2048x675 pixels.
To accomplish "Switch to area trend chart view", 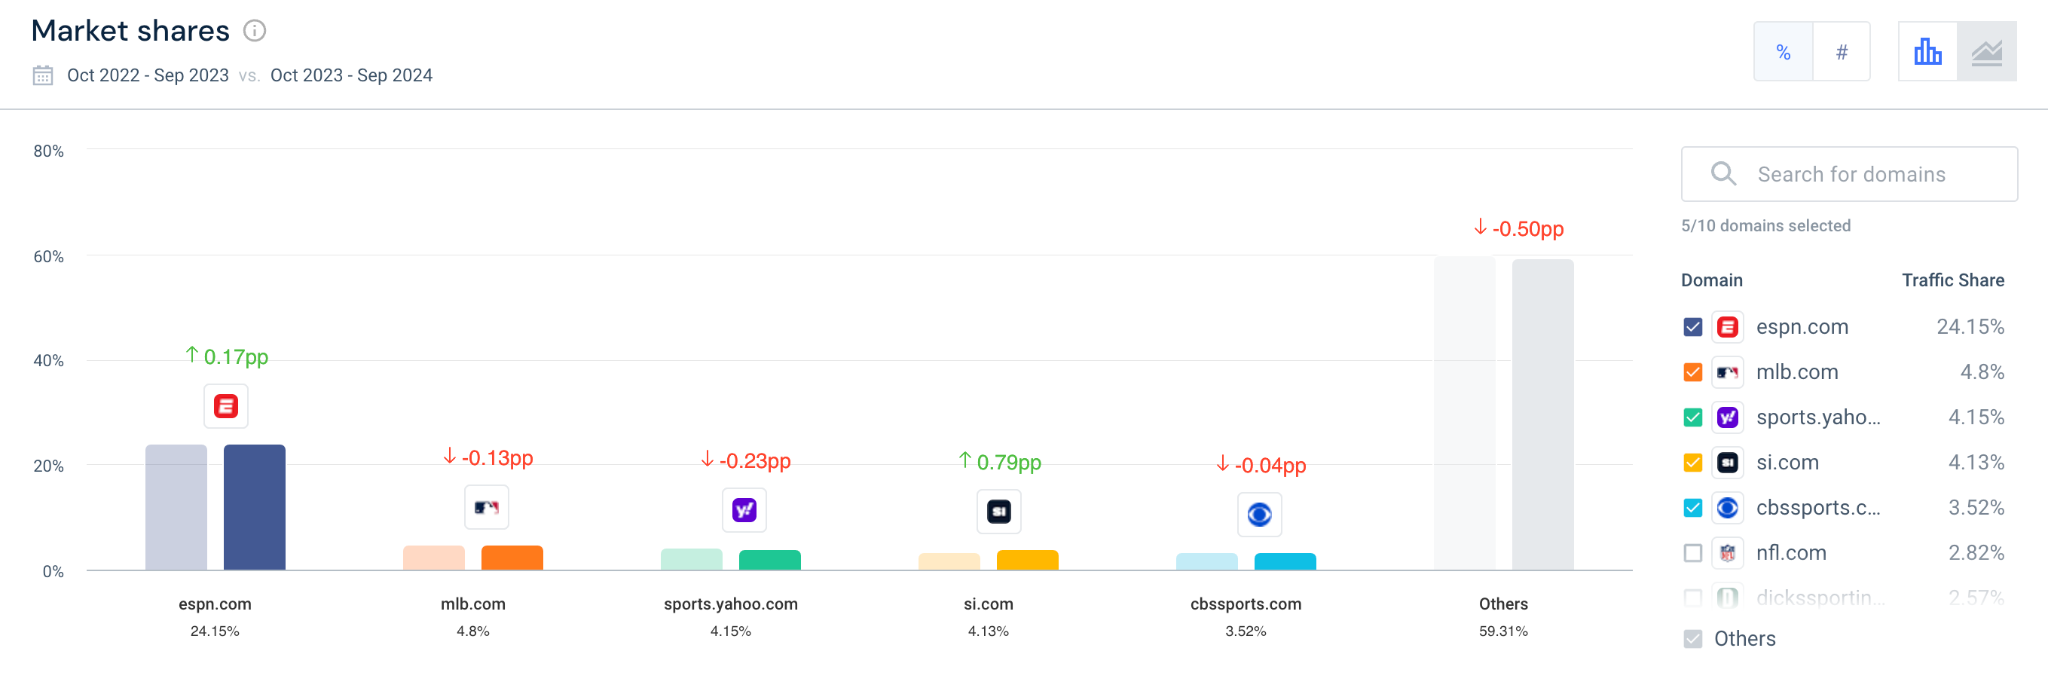I will (x=1986, y=52).
